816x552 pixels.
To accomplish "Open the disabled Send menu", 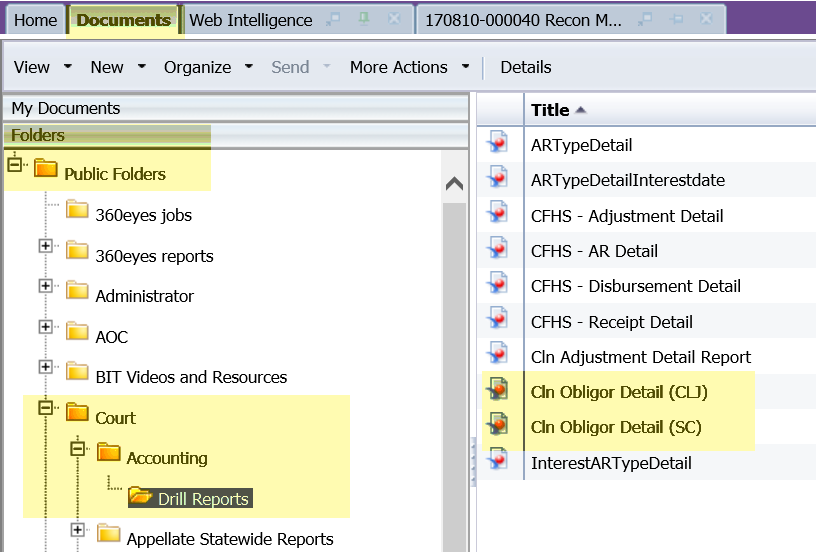I will point(301,67).
